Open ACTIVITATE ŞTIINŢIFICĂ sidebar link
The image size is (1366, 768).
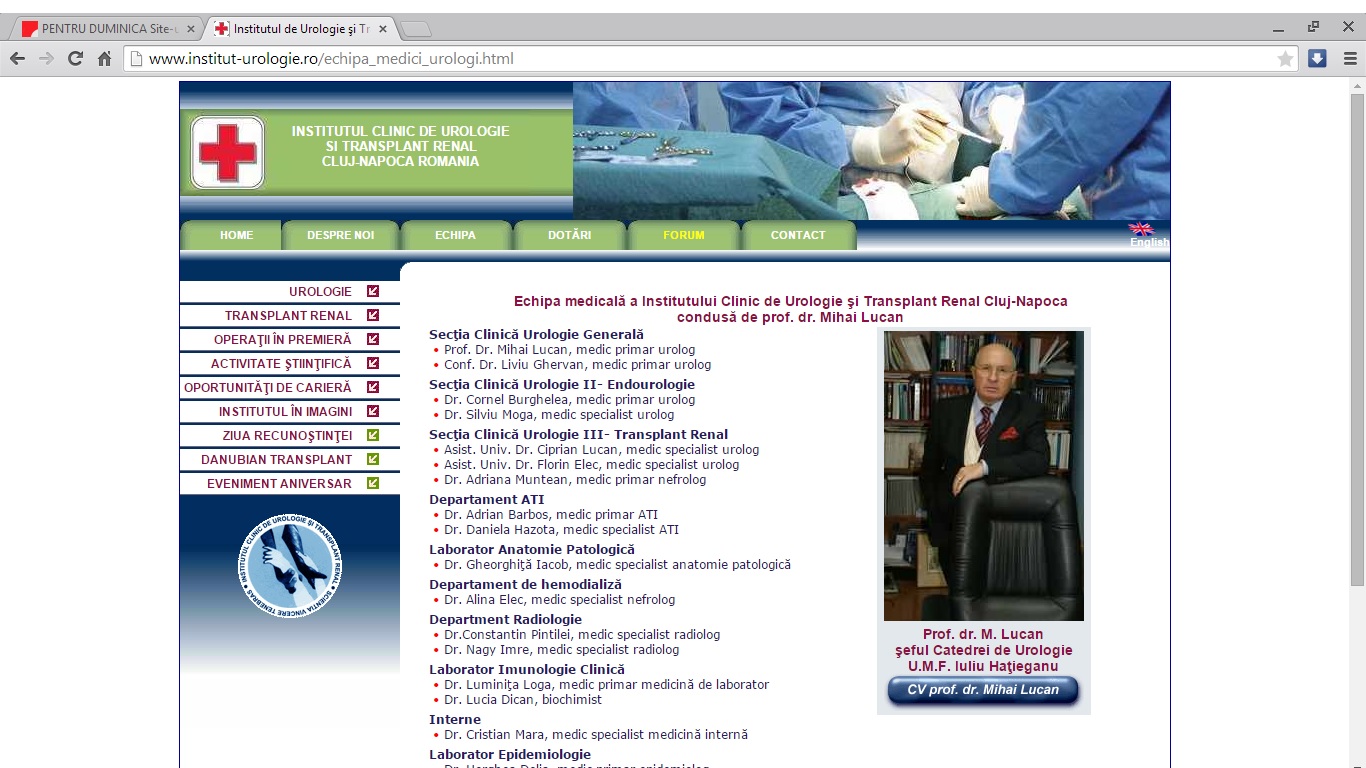click(281, 364)
